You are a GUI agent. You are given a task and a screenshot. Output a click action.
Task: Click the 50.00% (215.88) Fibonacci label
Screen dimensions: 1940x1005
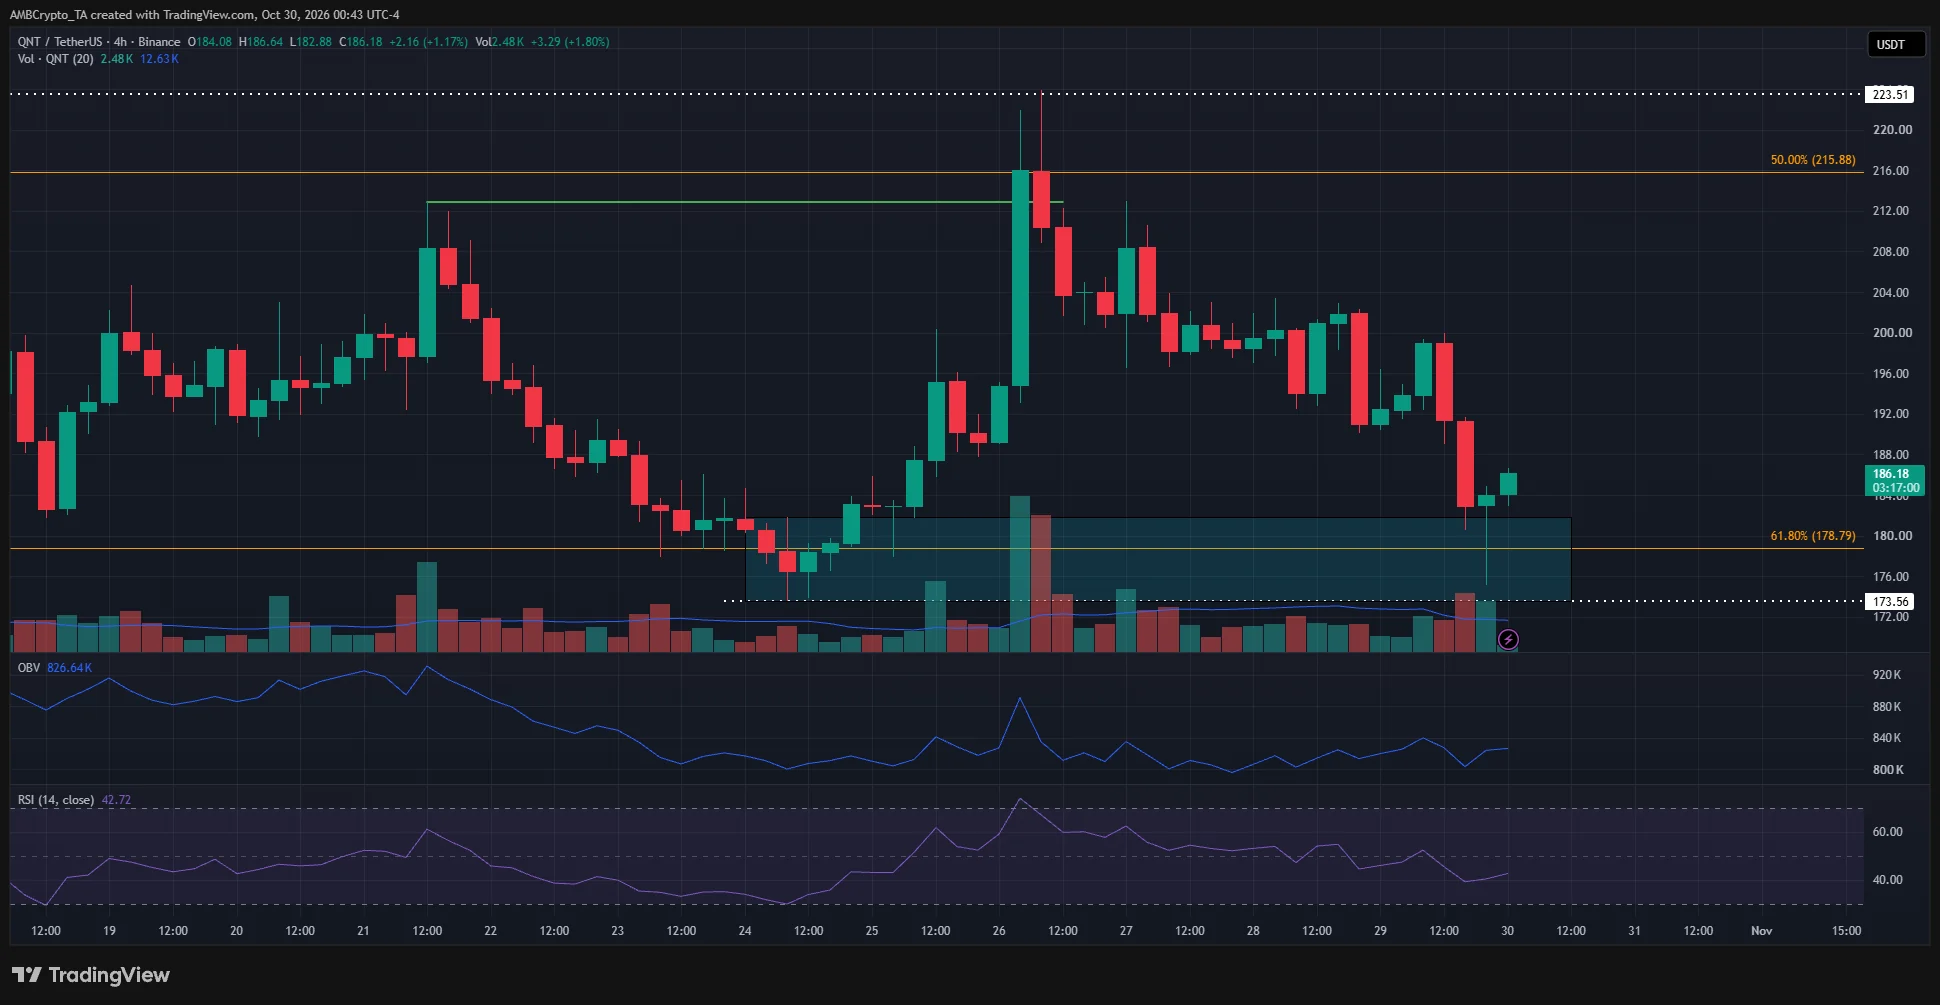[1813, 160]
